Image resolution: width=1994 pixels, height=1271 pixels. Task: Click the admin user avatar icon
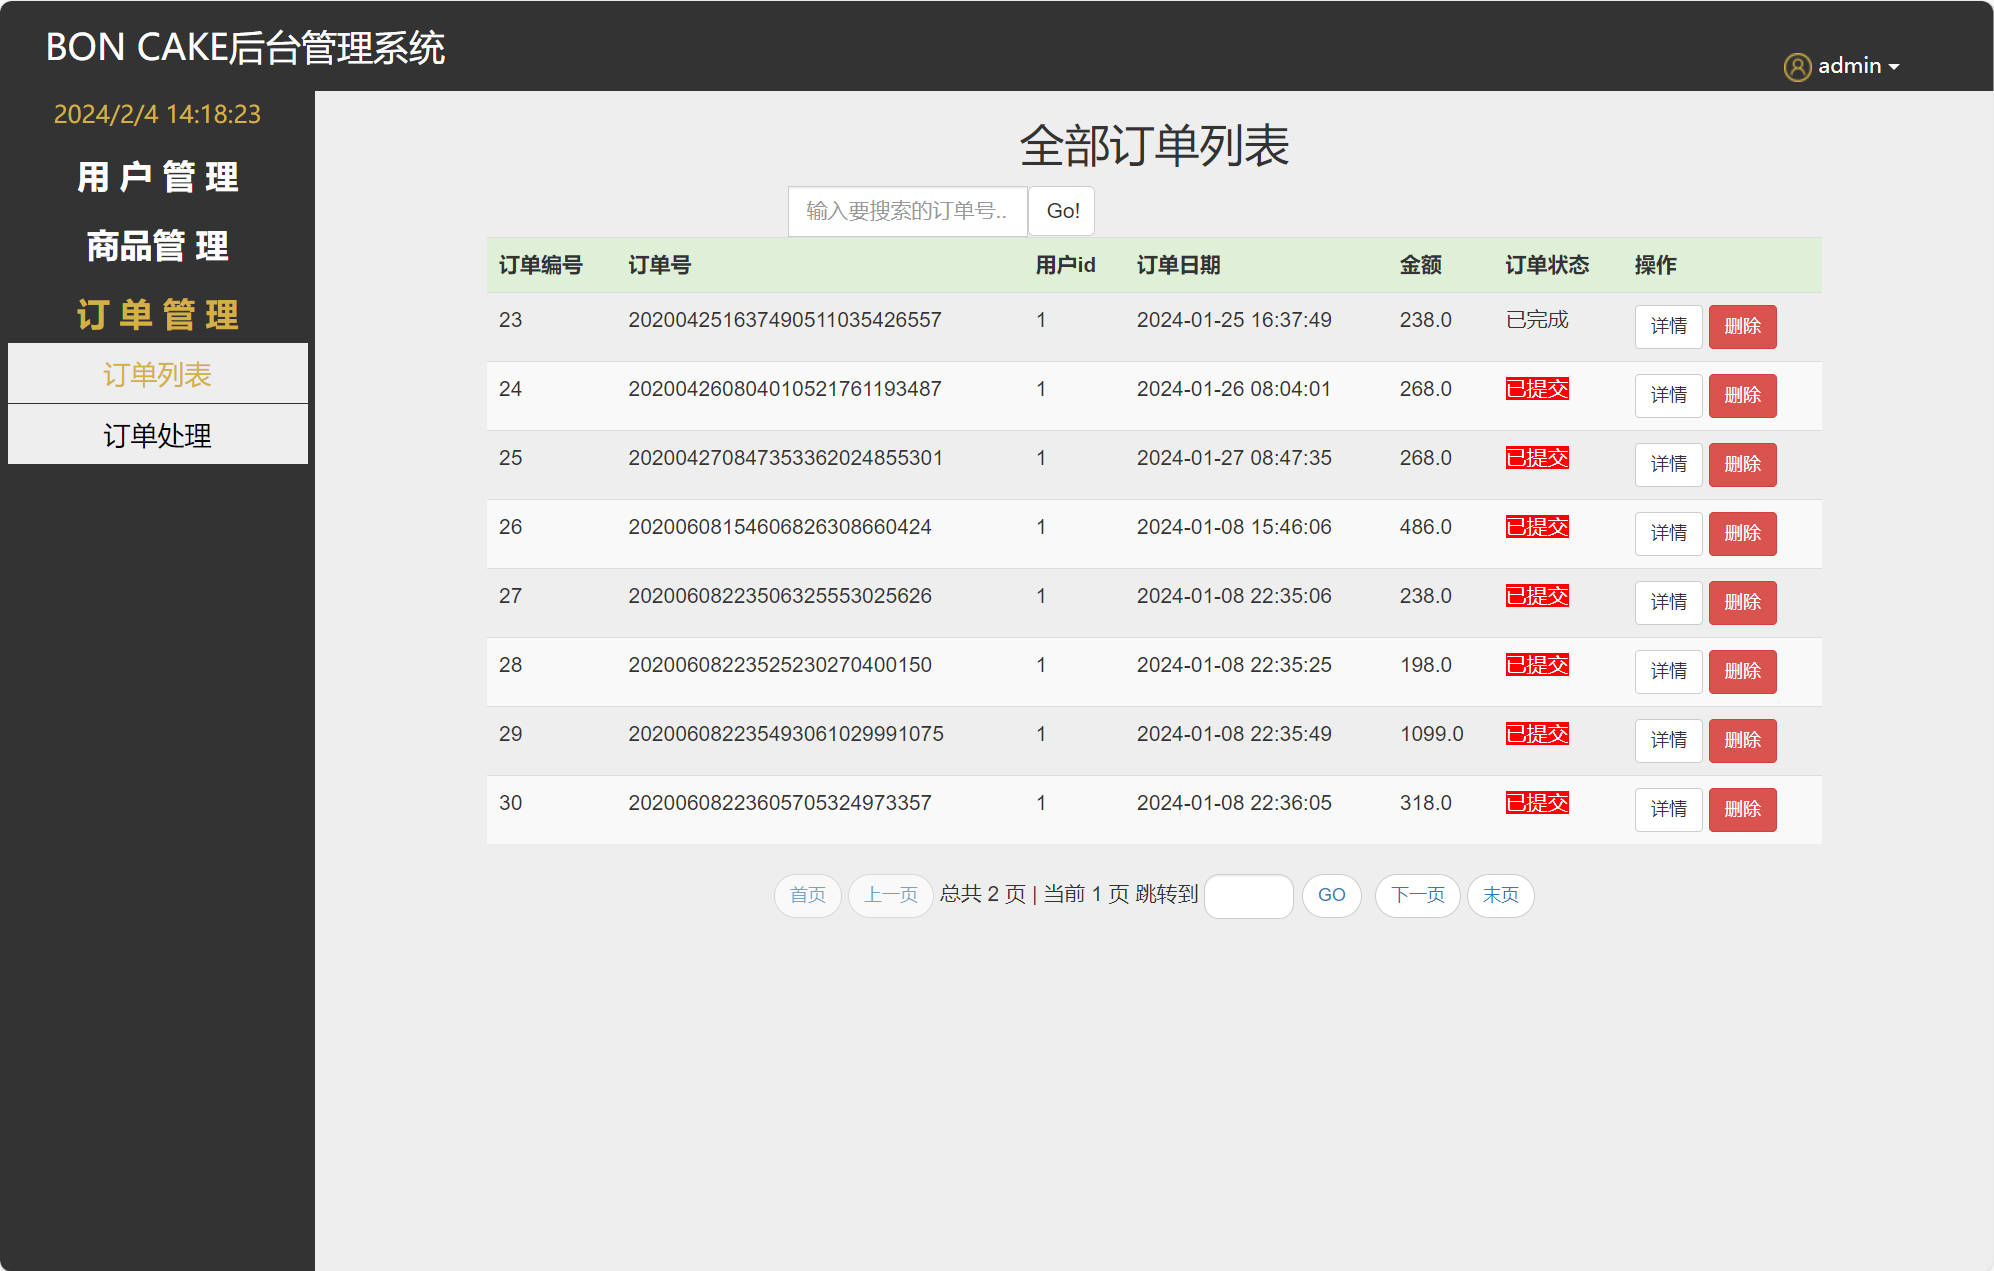click(x=1797, y=66)
